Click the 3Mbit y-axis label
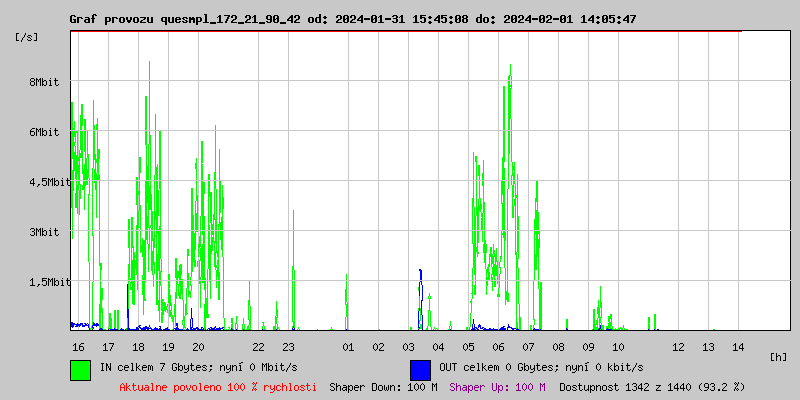Screen dimensions: 800x400 [x=44, y=232]
